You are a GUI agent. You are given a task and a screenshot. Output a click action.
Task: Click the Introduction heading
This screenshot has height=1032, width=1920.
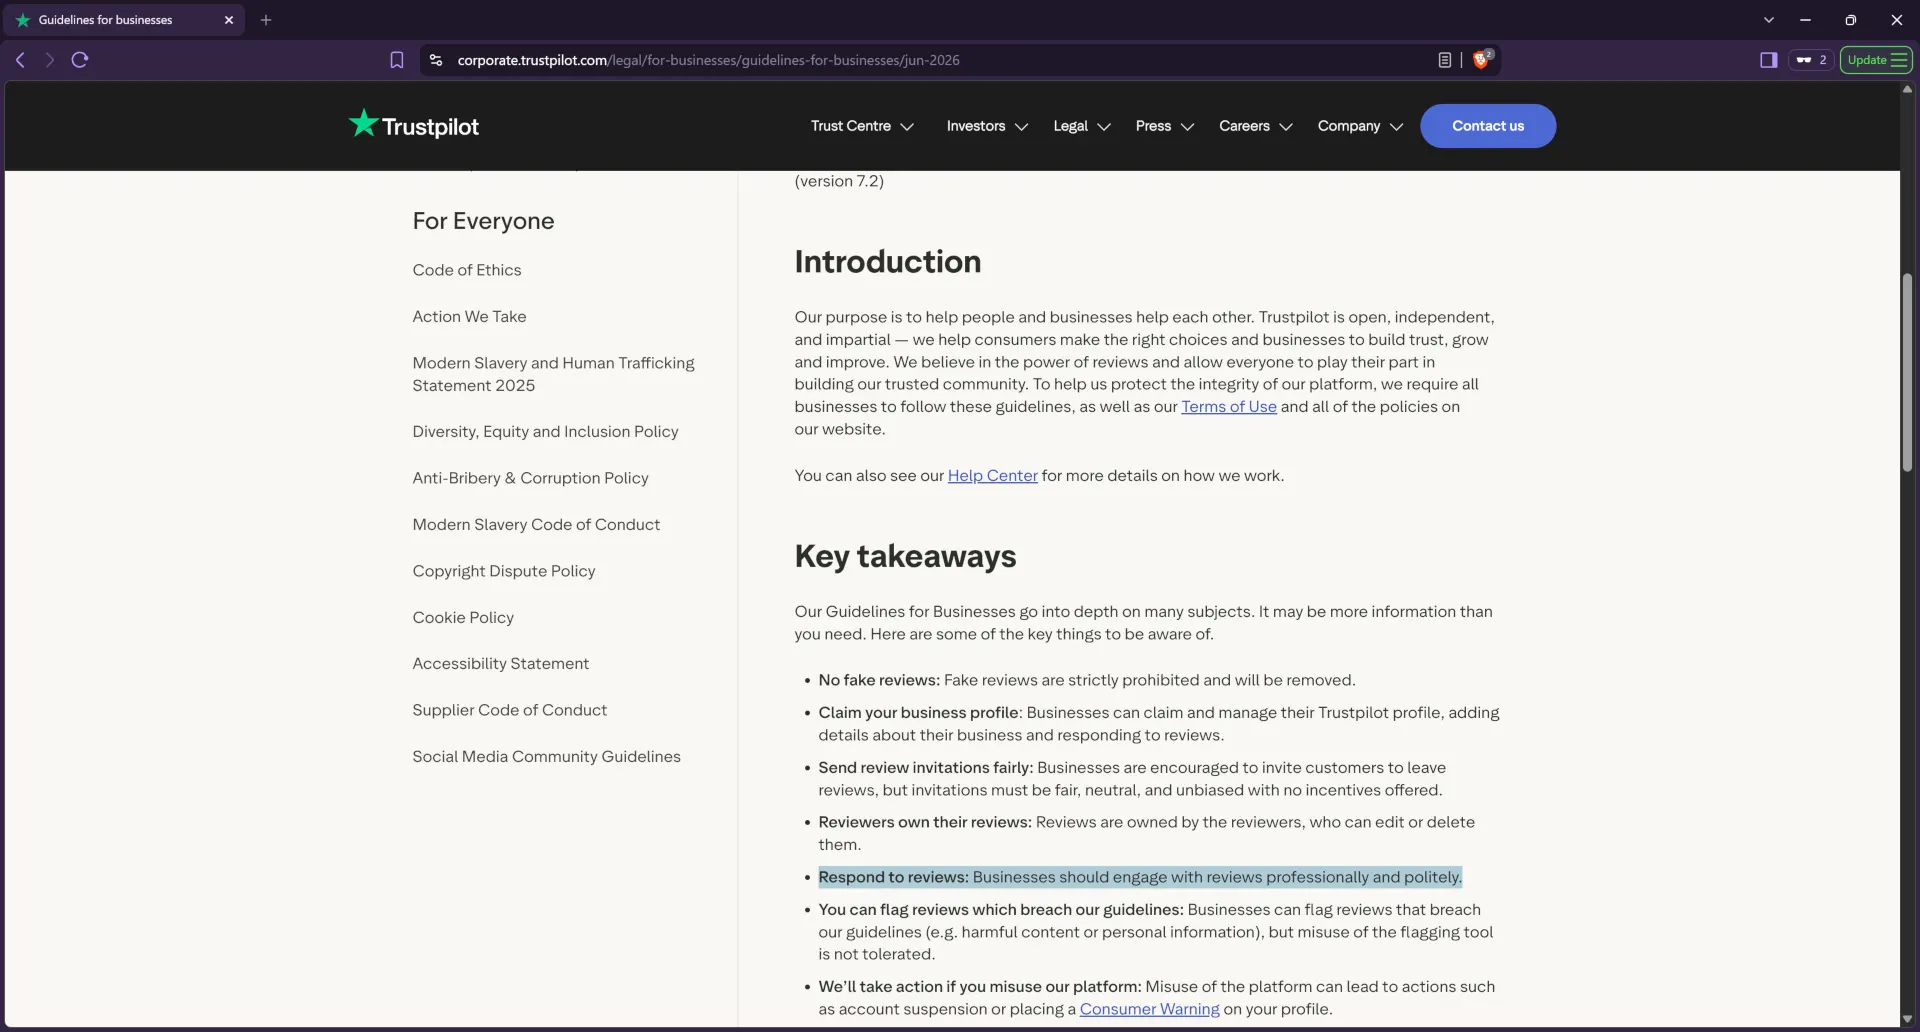[x=887, y=262]
